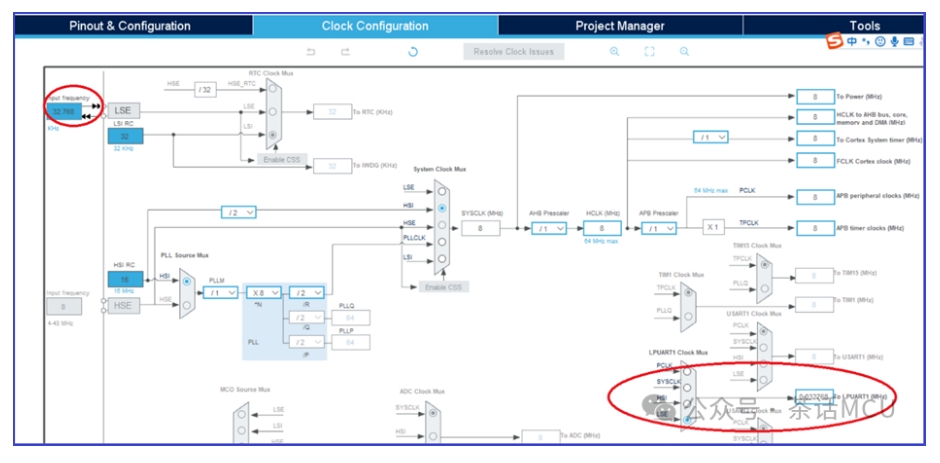Select HSI in System Clock Mux
The height and width of the screenshot is (463, 940).
441,208
